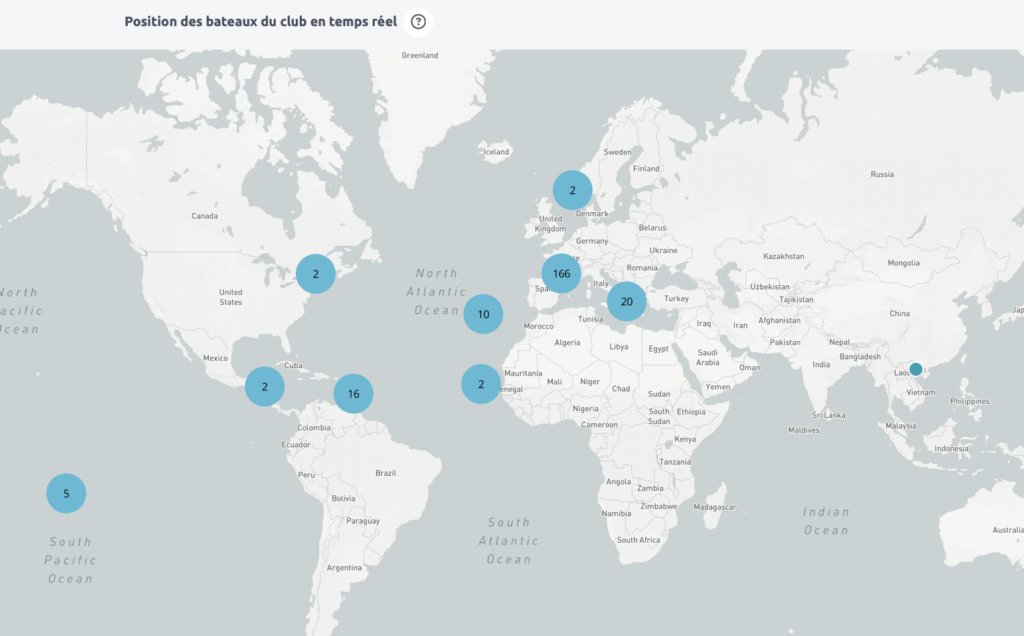Select the 5-boat cluster in South Pacific
This screenshot has height=636, width=1024.
[x=66, y=493]
